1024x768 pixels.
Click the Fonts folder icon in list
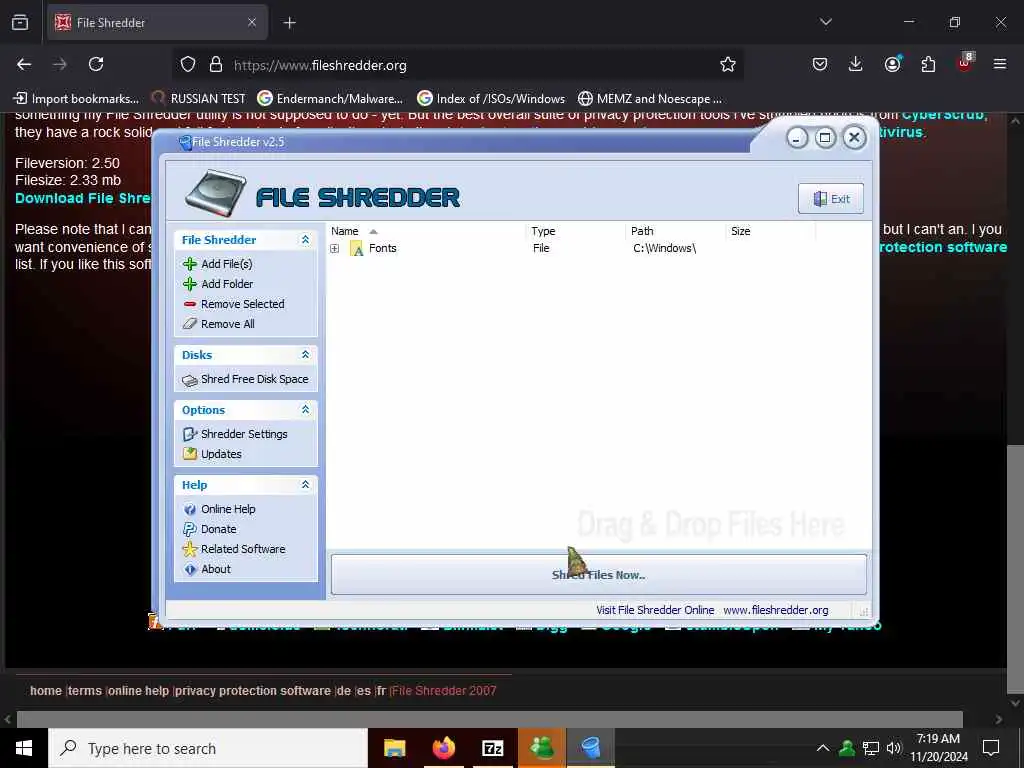tap(357, 248)
